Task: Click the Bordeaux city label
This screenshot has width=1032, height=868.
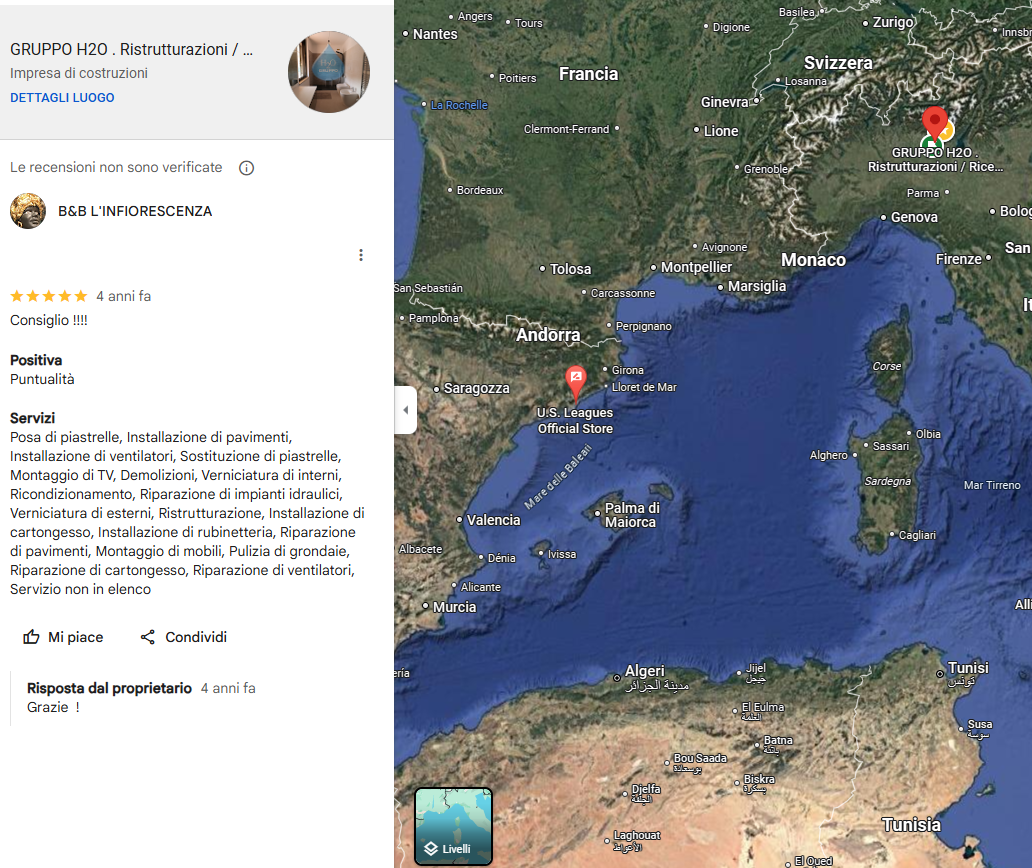Action: [480, 190]
